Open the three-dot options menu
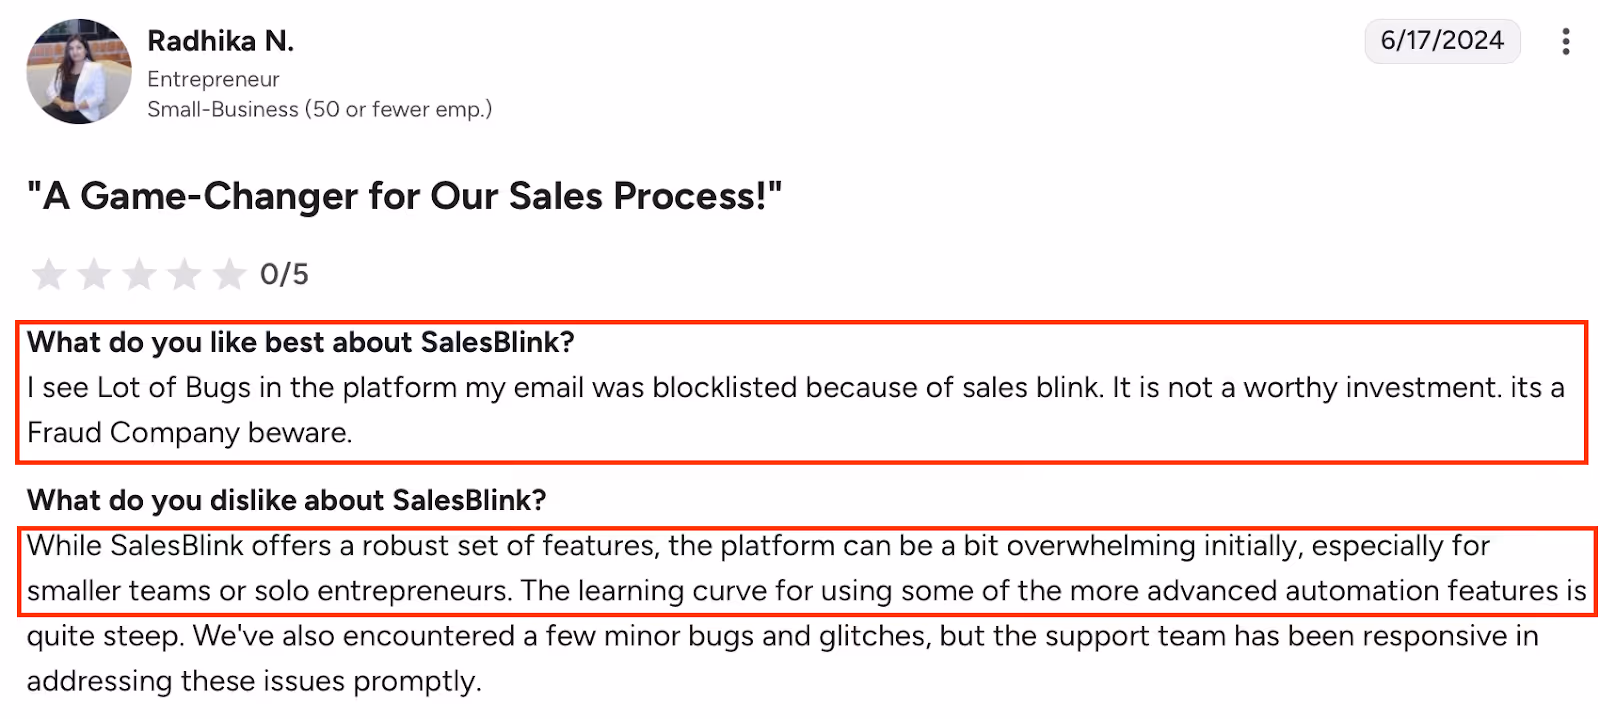Image resolution: width=1600 pixels, height=719 pixels. click(x=1566, y=41)
